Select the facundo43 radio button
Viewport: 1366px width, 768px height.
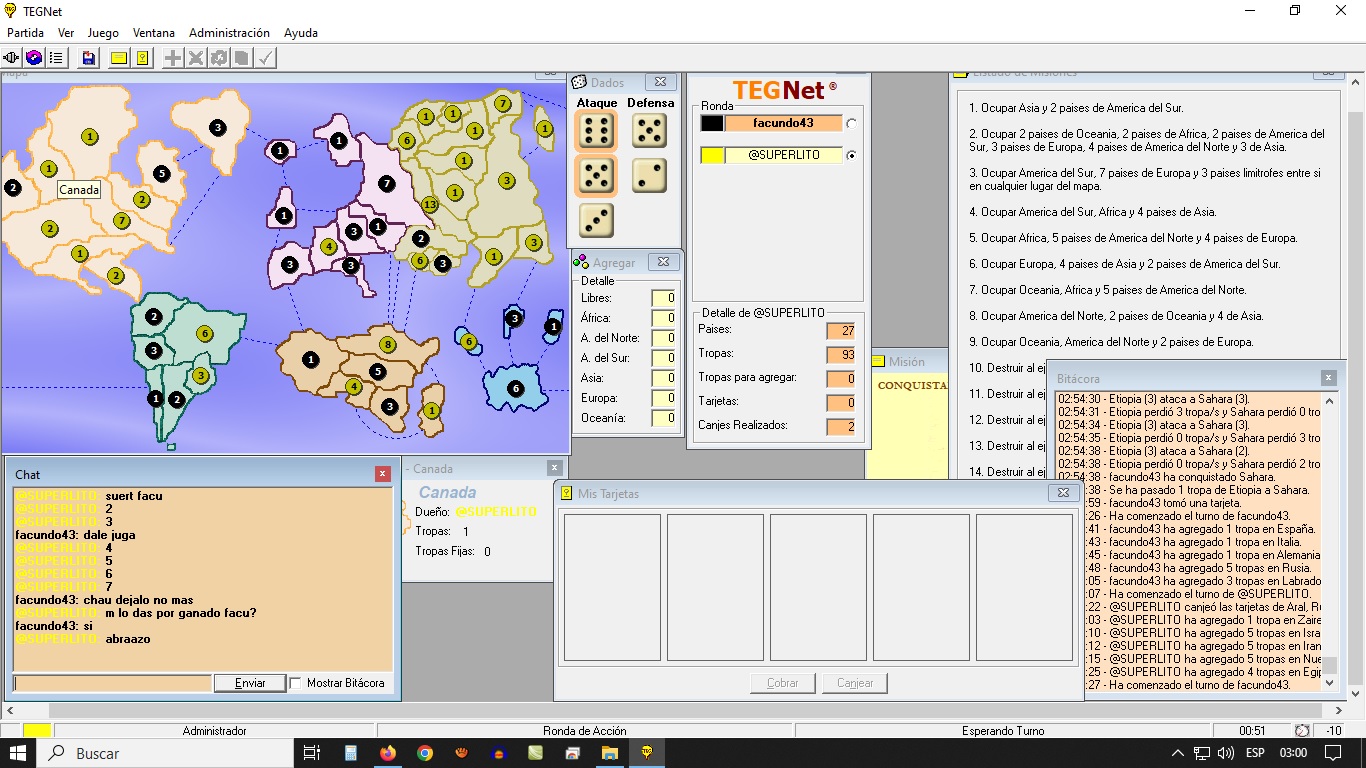point(851,123)
